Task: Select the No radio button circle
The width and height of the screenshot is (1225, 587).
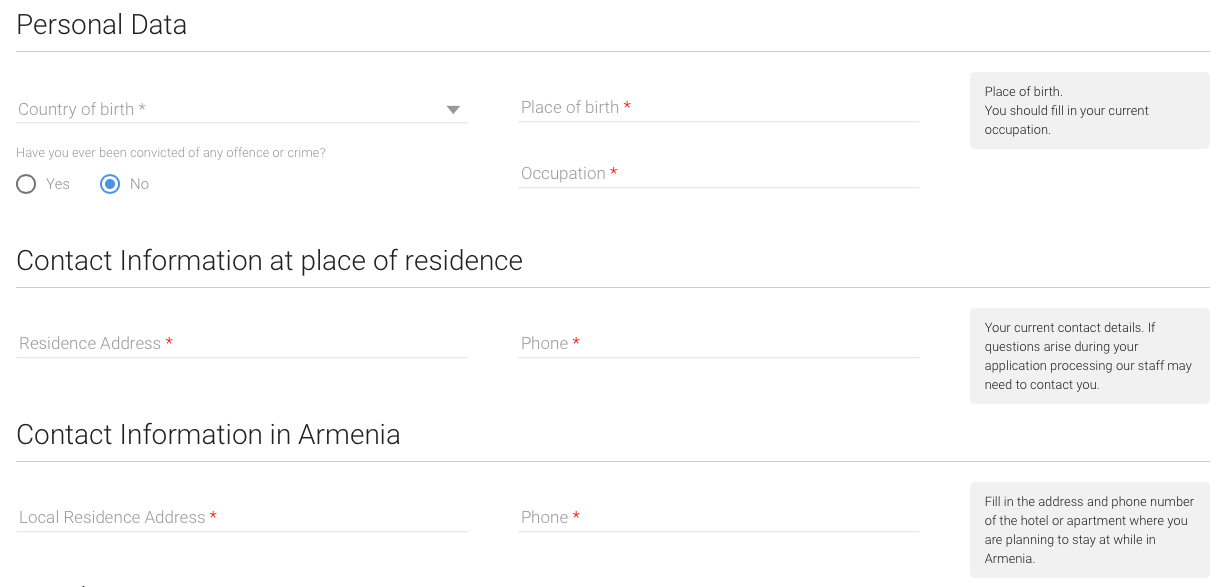Action: point(110,184)
